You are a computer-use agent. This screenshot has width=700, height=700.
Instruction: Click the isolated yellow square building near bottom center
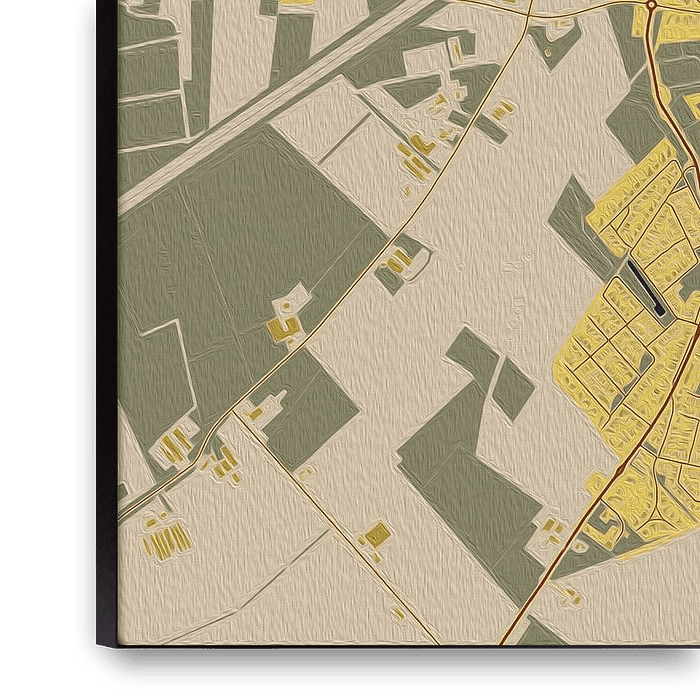coord(375,535)
